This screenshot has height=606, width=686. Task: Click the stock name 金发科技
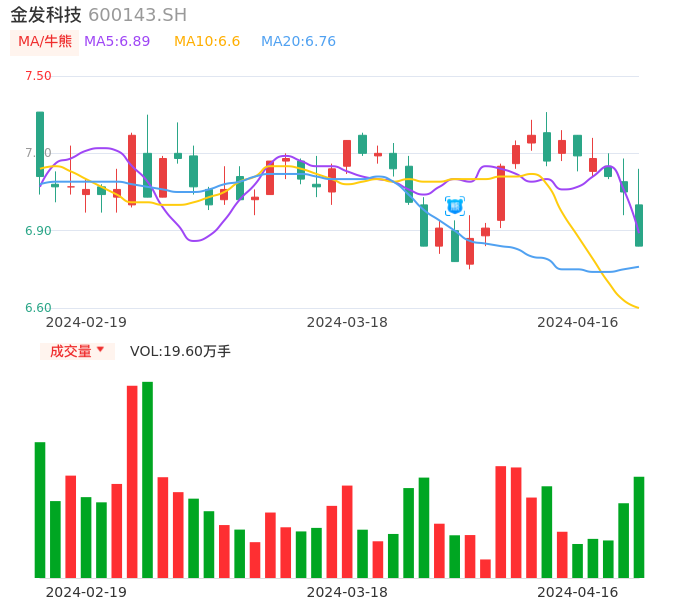point(46,15)
